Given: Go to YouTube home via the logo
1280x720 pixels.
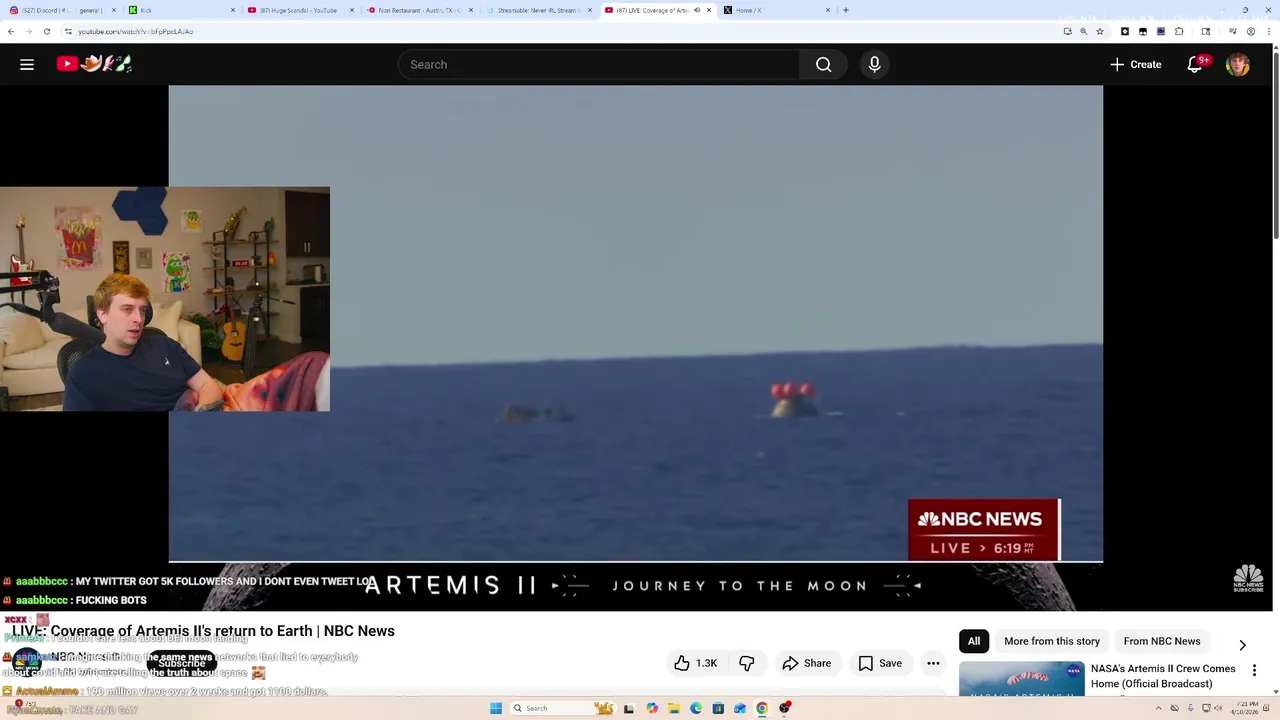Looking at the screenshot, I should 94,64.
